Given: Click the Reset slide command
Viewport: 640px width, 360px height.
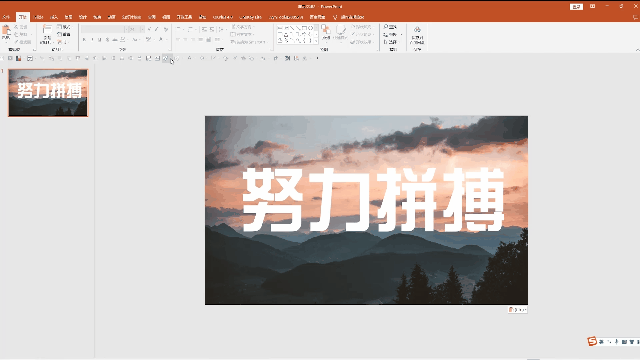Looking at the screenshot, I should [64, 34].
